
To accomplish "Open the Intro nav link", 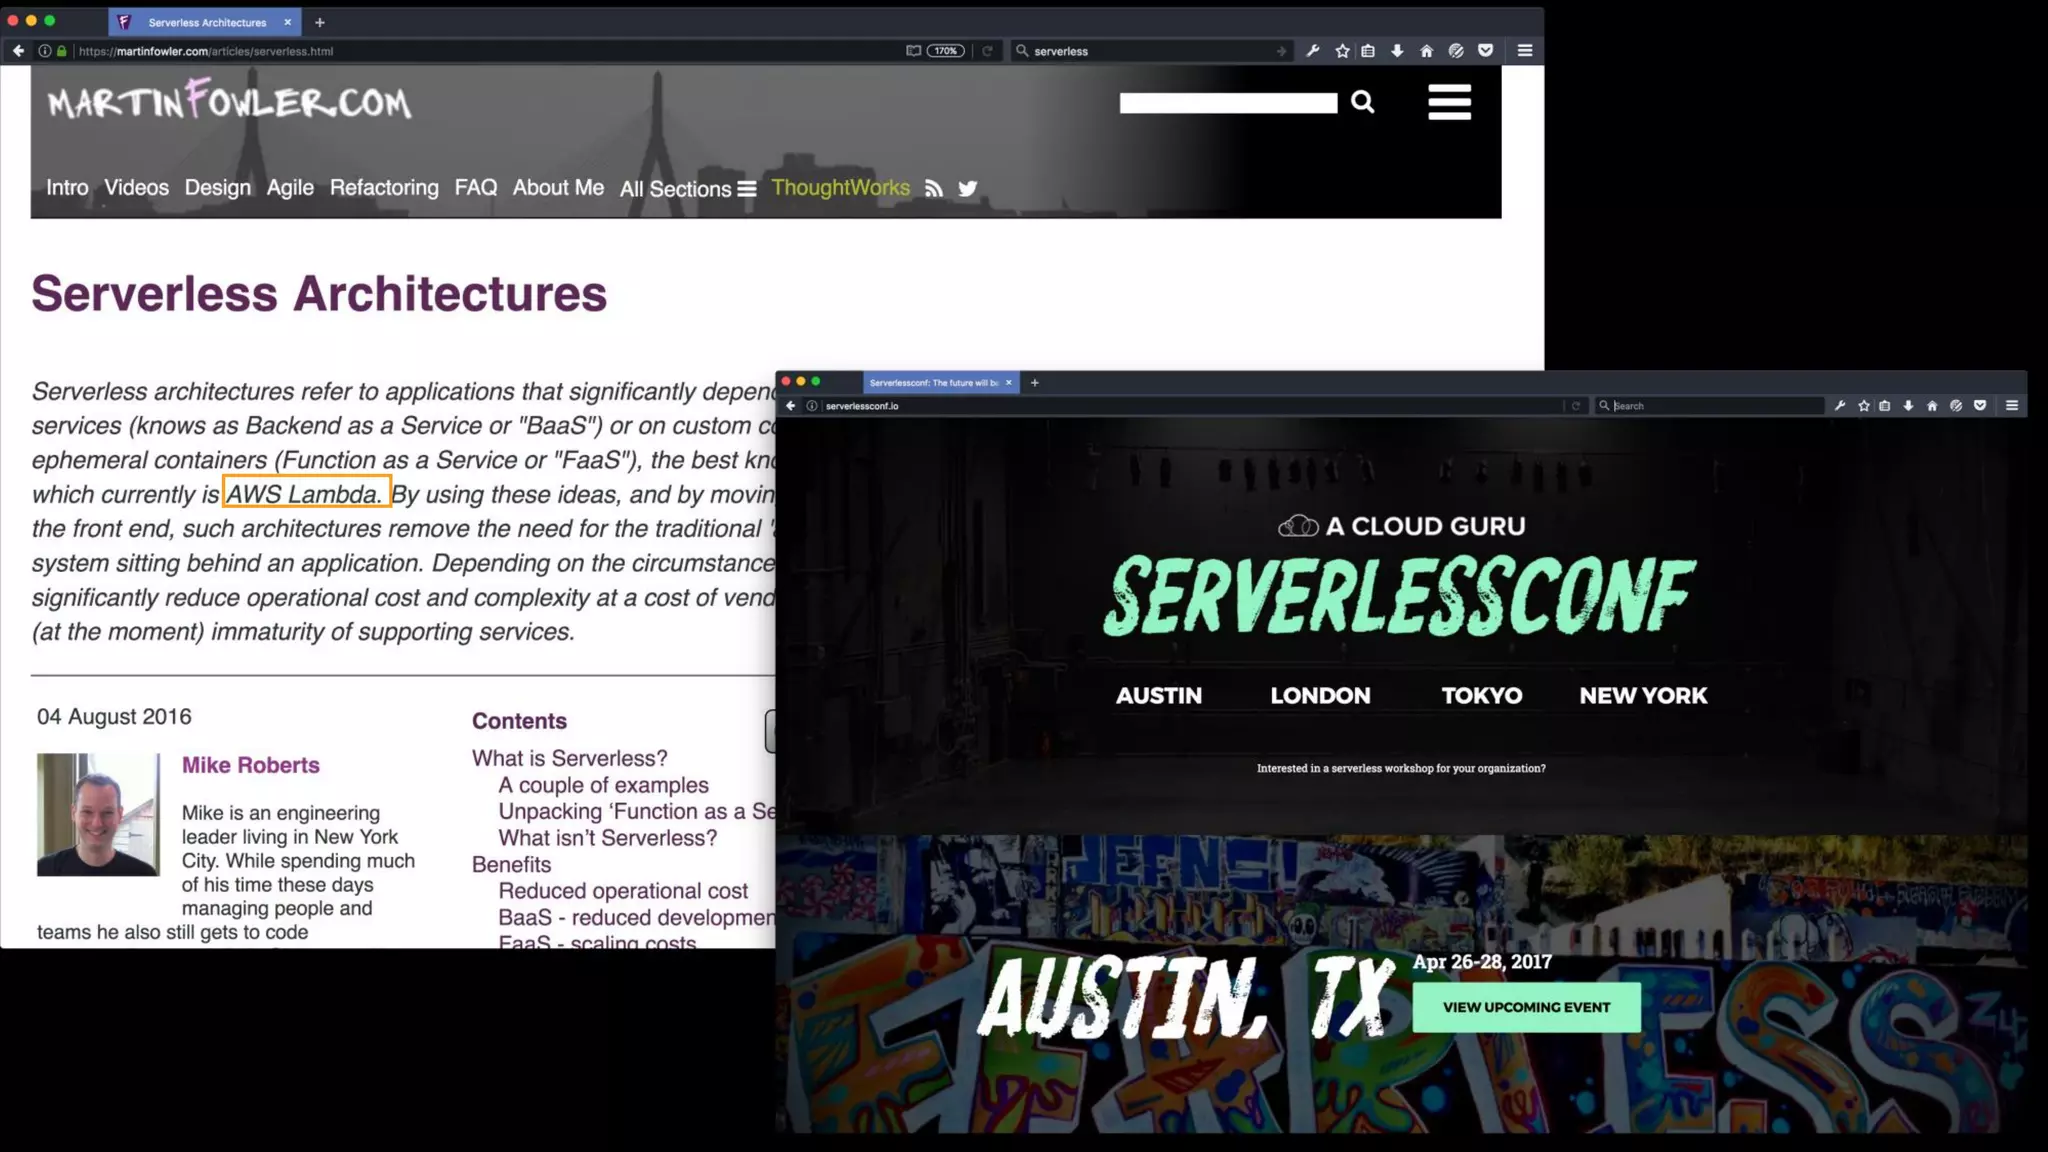I will [x=67, y=188].
